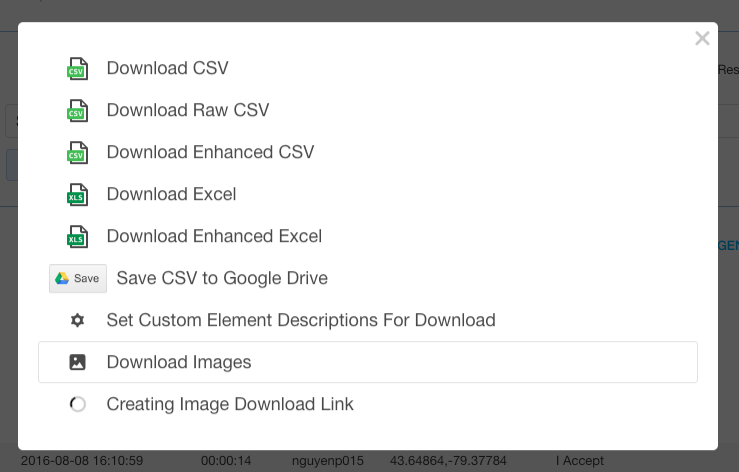Image resolution: width=739 pixels, height=472 pixels.
Task: Click the XLS icon beside Download Enhanced Excel
Action: 77,236
